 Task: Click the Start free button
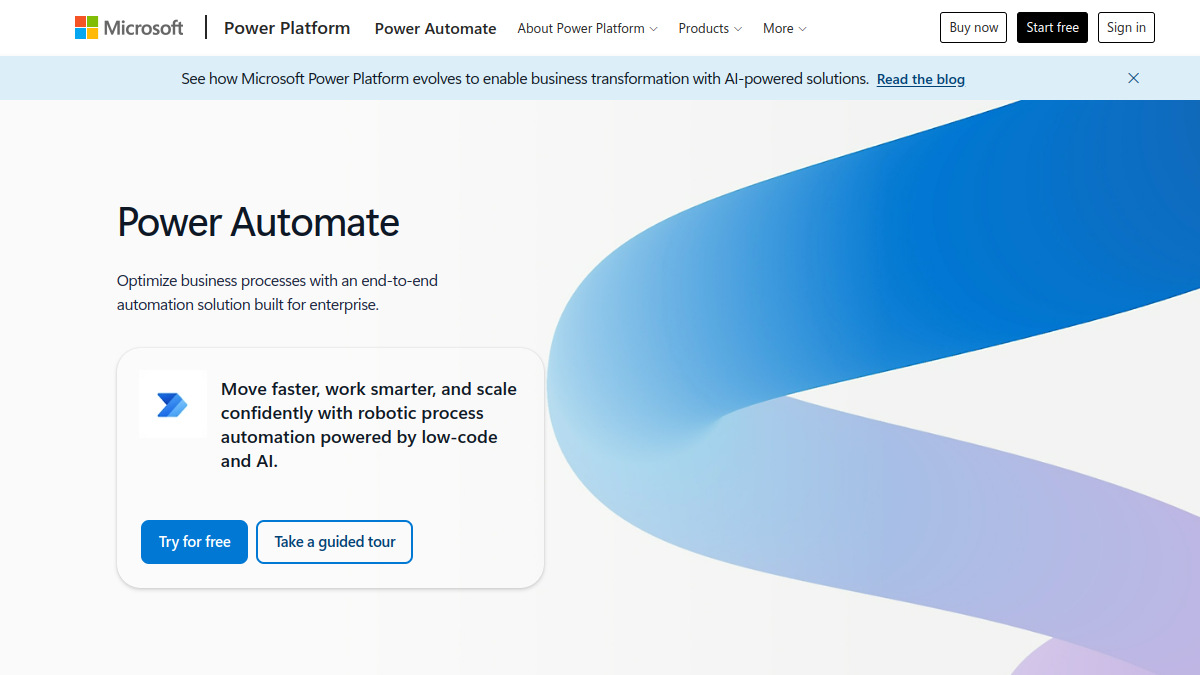pos(1052,28)
